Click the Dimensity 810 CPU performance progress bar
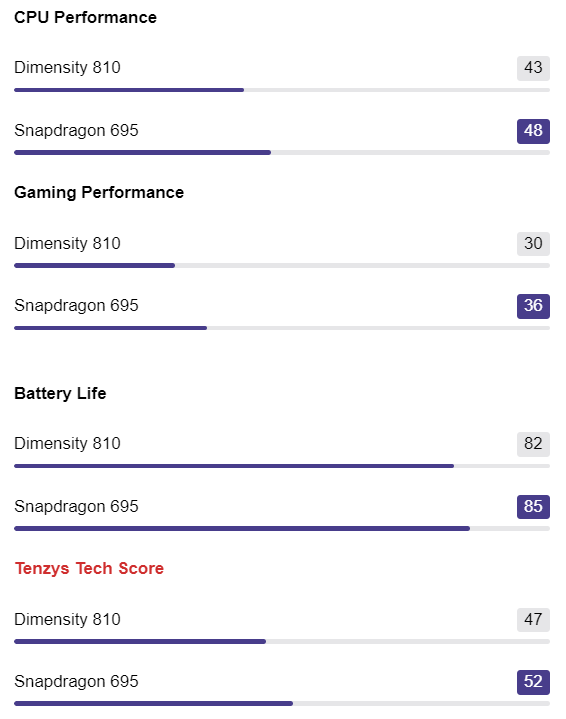 click(282, 90)
